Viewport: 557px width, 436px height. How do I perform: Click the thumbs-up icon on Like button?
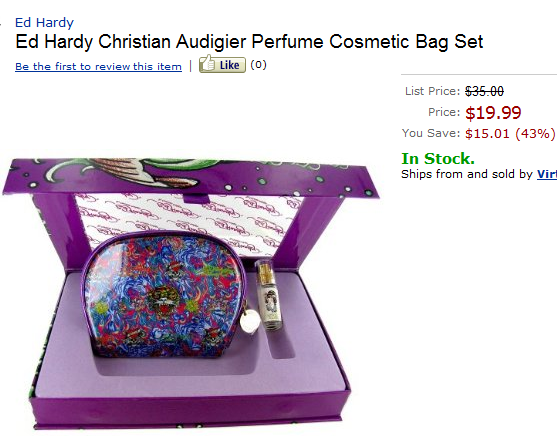207,64
